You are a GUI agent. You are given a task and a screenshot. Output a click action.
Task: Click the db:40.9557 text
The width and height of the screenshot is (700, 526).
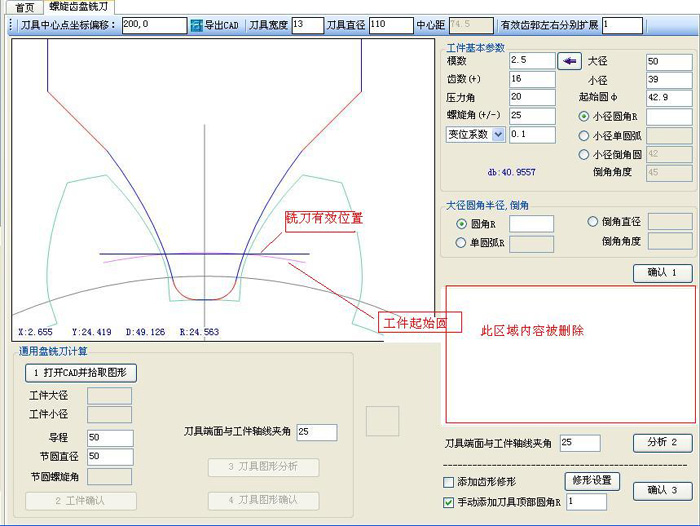tap(511, 172)
